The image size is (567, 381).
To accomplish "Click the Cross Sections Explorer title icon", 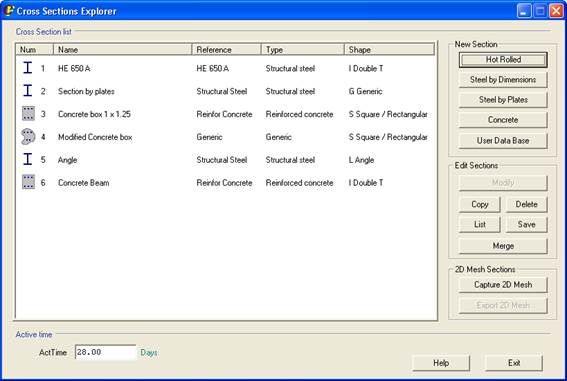I will click(8, 10).
